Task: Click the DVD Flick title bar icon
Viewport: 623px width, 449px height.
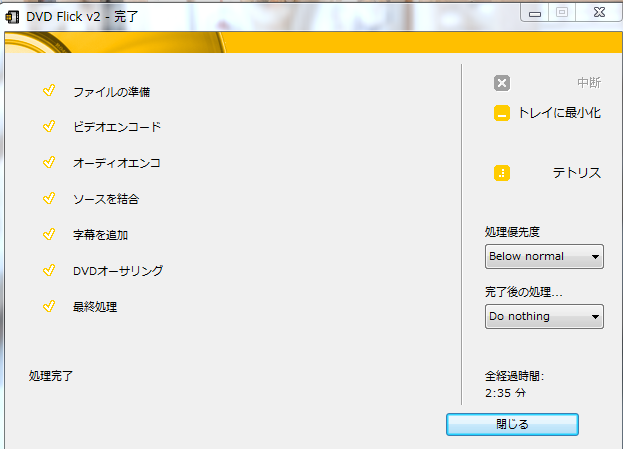Action: [x=12, y=17]
